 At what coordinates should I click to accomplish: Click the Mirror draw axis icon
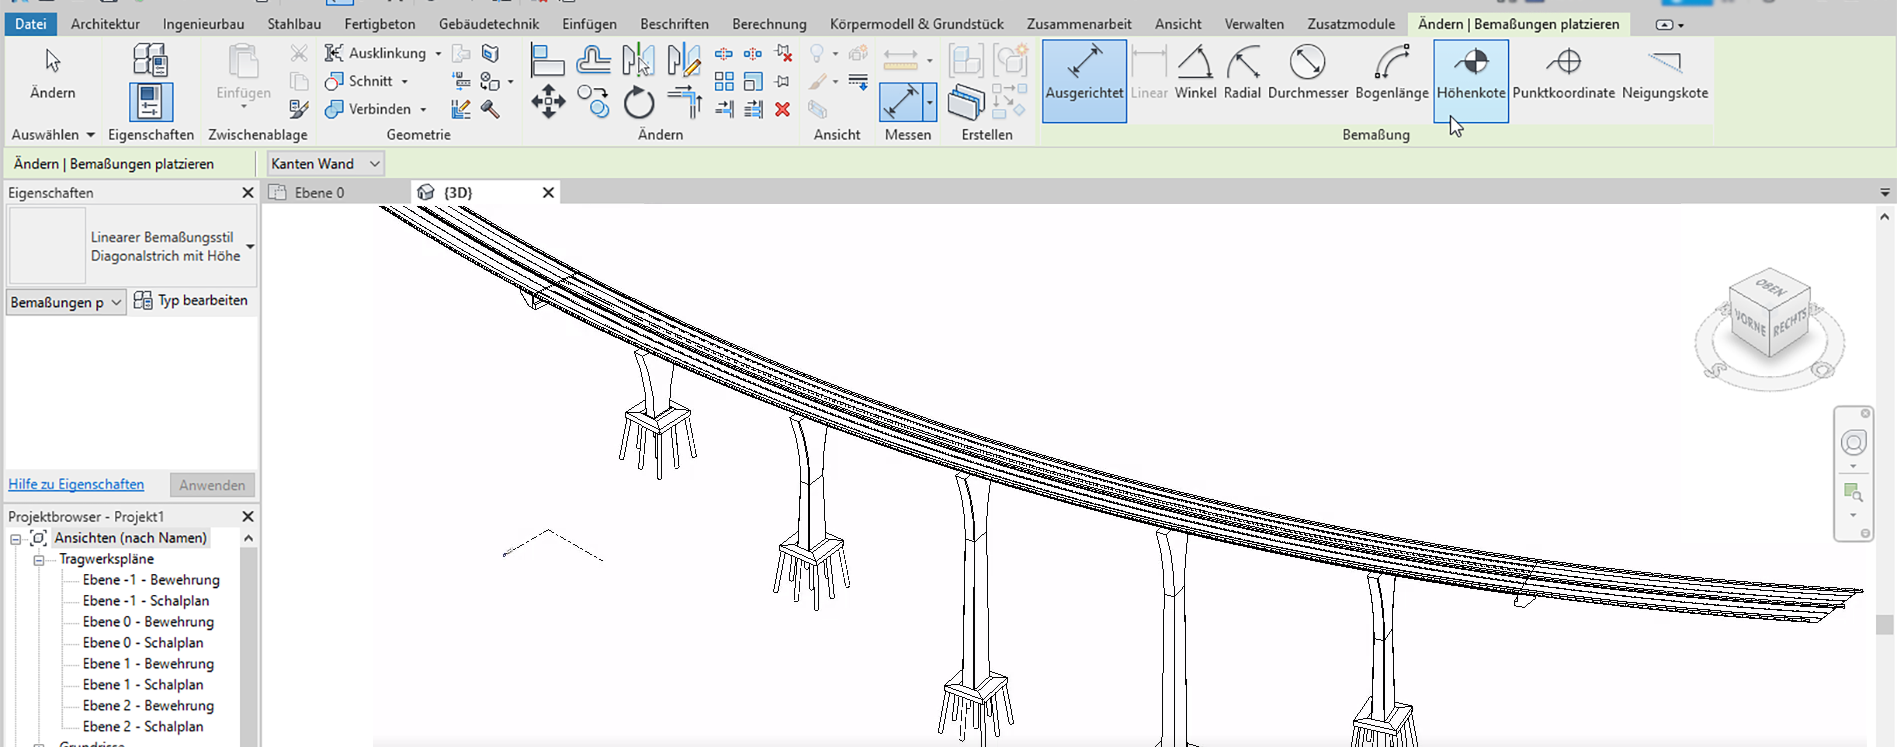(683, 61)
